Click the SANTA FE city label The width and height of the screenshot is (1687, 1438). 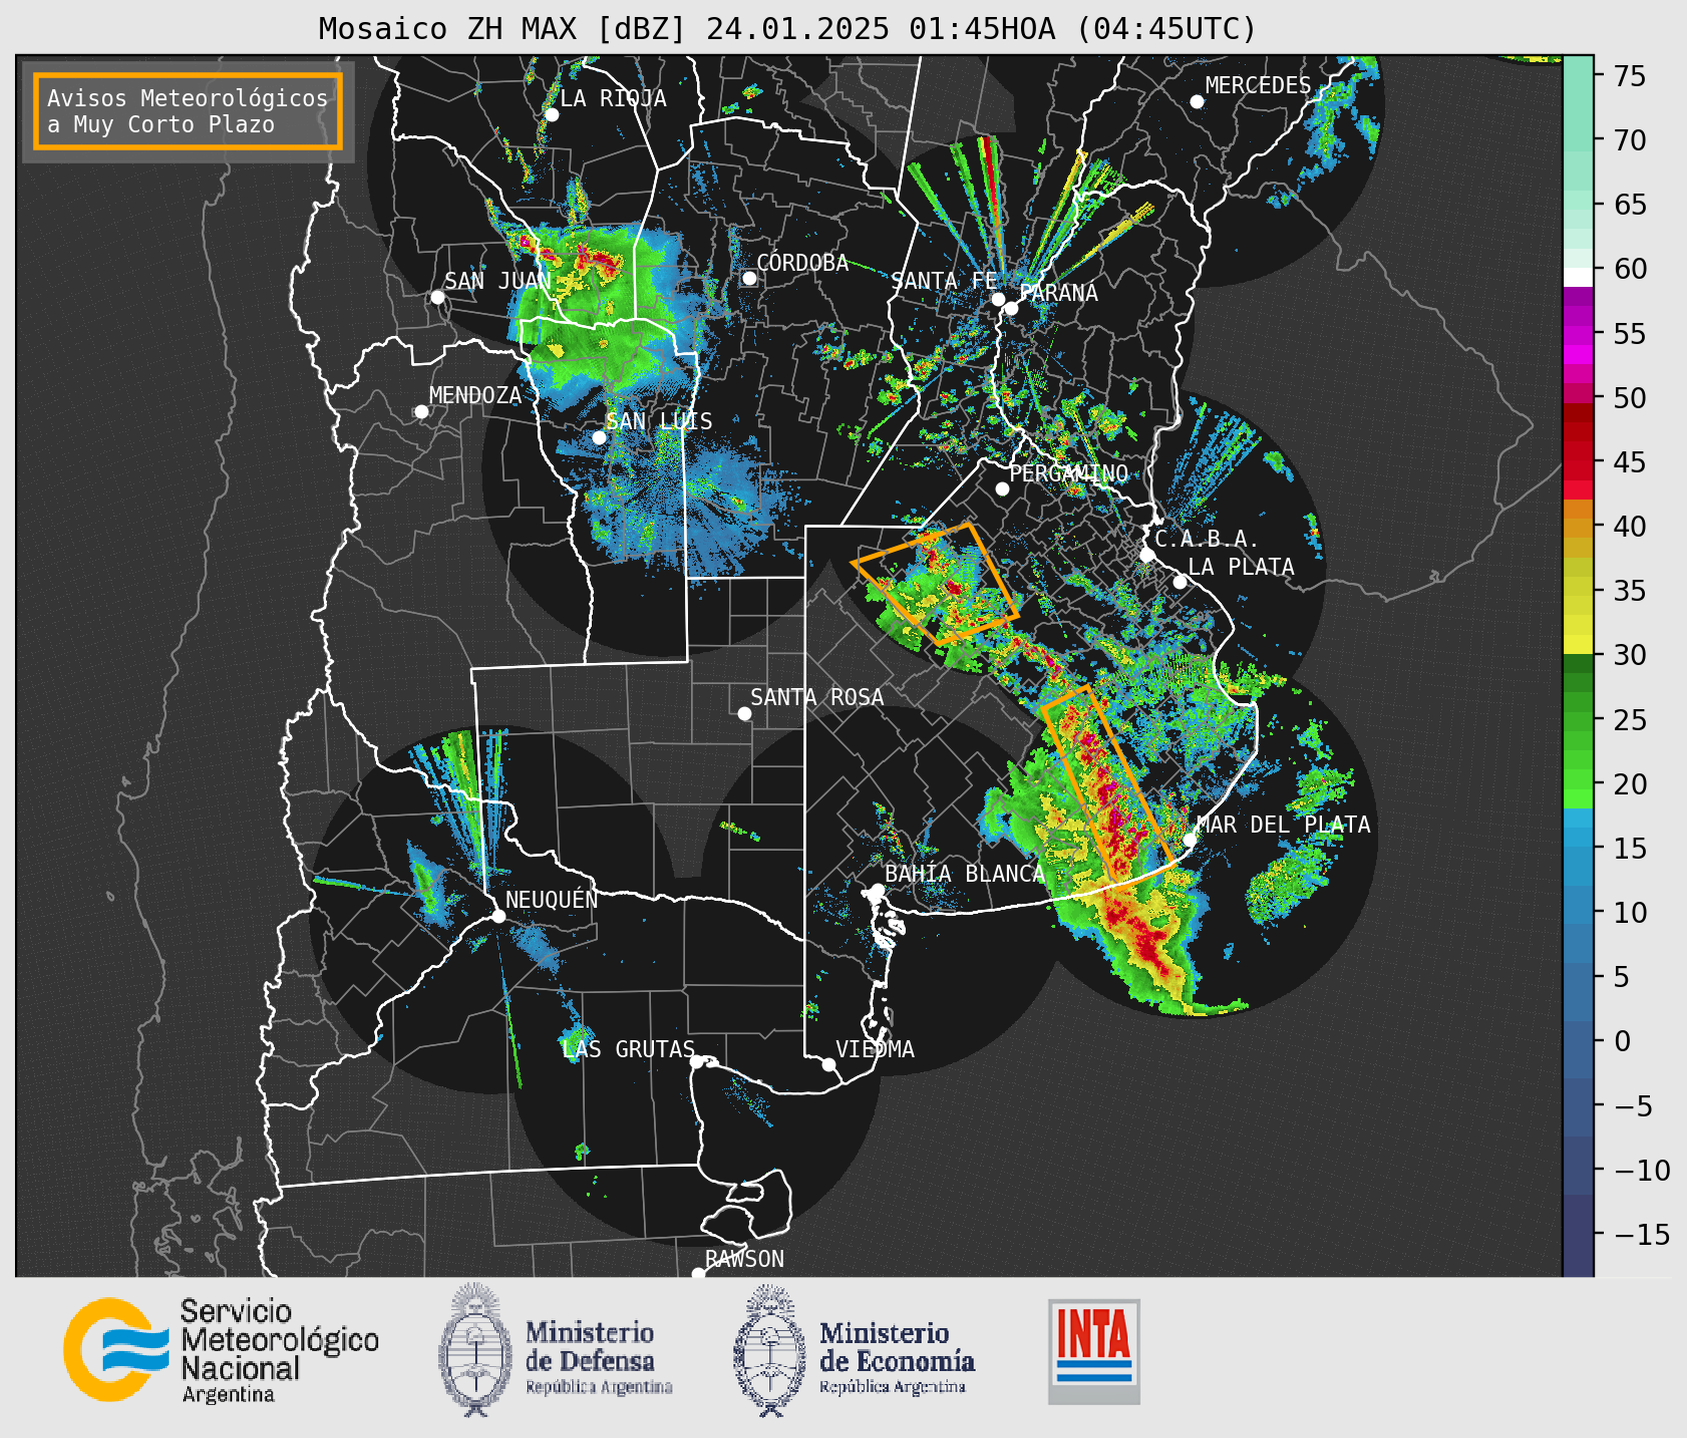click(944, 281)
